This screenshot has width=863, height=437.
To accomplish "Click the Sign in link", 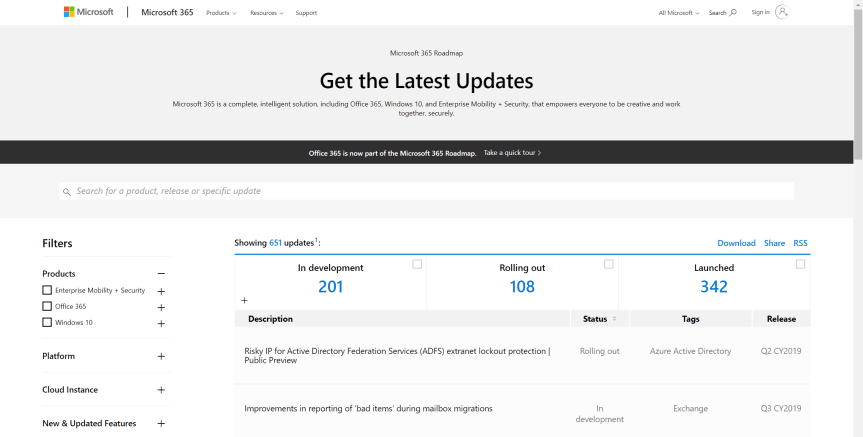I will click(760, 12).
